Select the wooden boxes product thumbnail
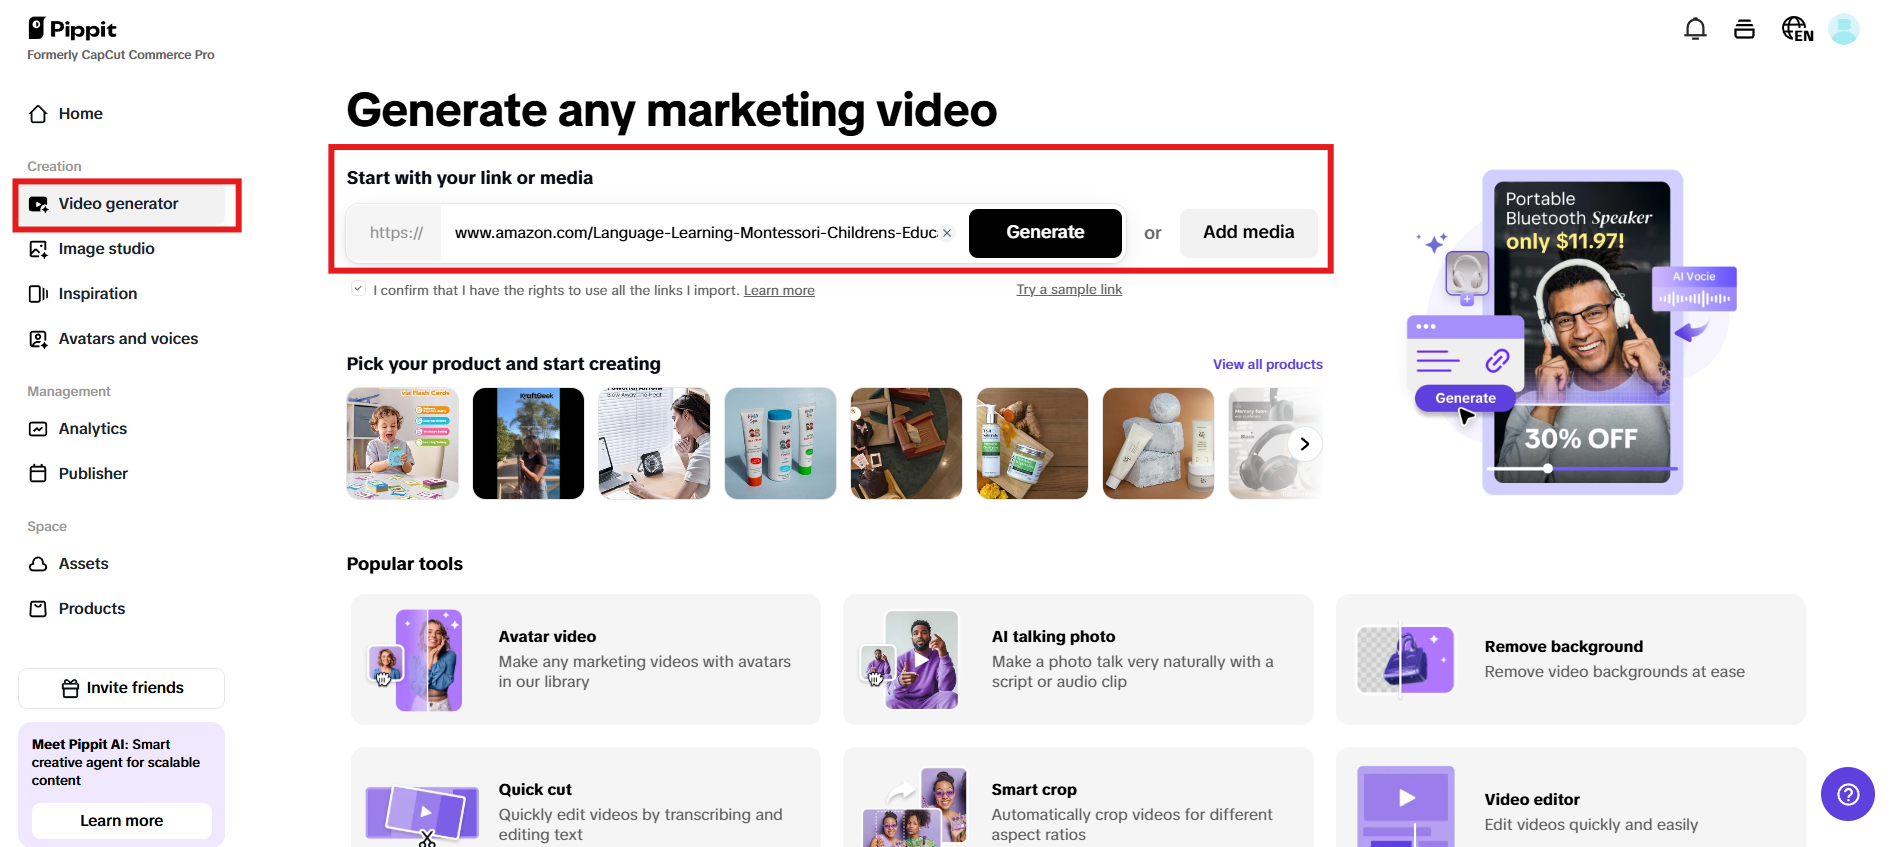The height and width of the screenshot is (847, 1899). pyautogui.click(x=906, y=444)
